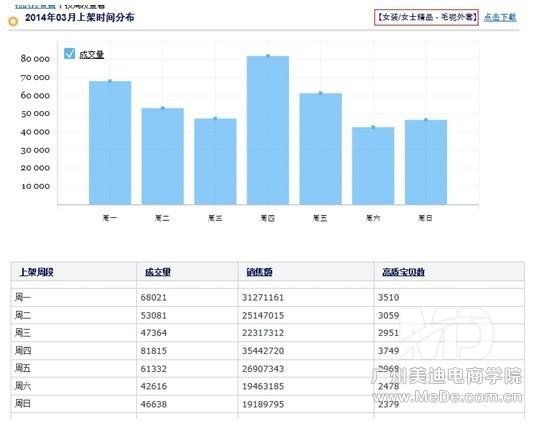Click the 点击下载 download link
The image size is (533, 426).
tap(500, 17)
